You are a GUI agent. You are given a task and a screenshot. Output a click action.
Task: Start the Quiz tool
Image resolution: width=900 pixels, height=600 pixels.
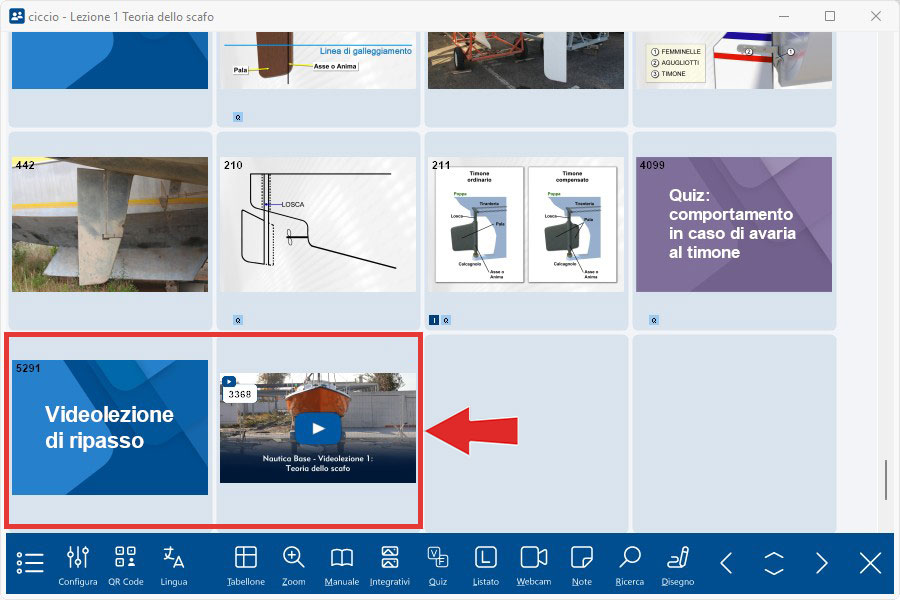click(x=438, y=563)
